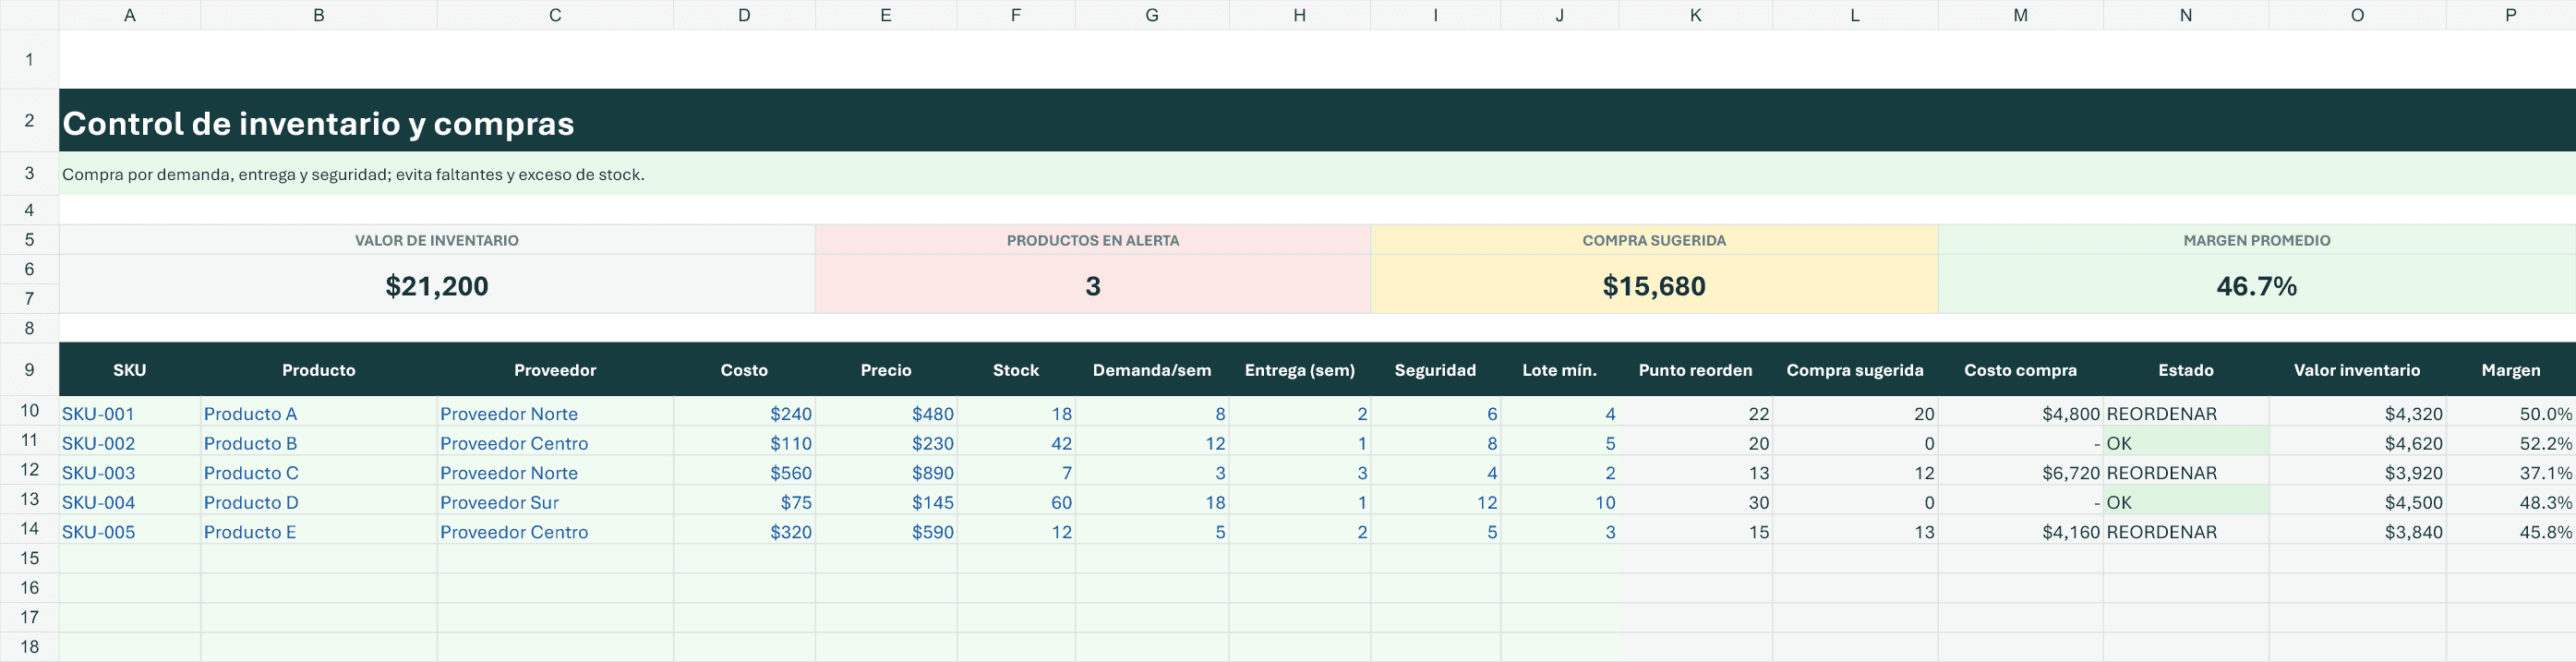Select the OK status for SKU-004
2576x662 pixels.
[2186, 502]
